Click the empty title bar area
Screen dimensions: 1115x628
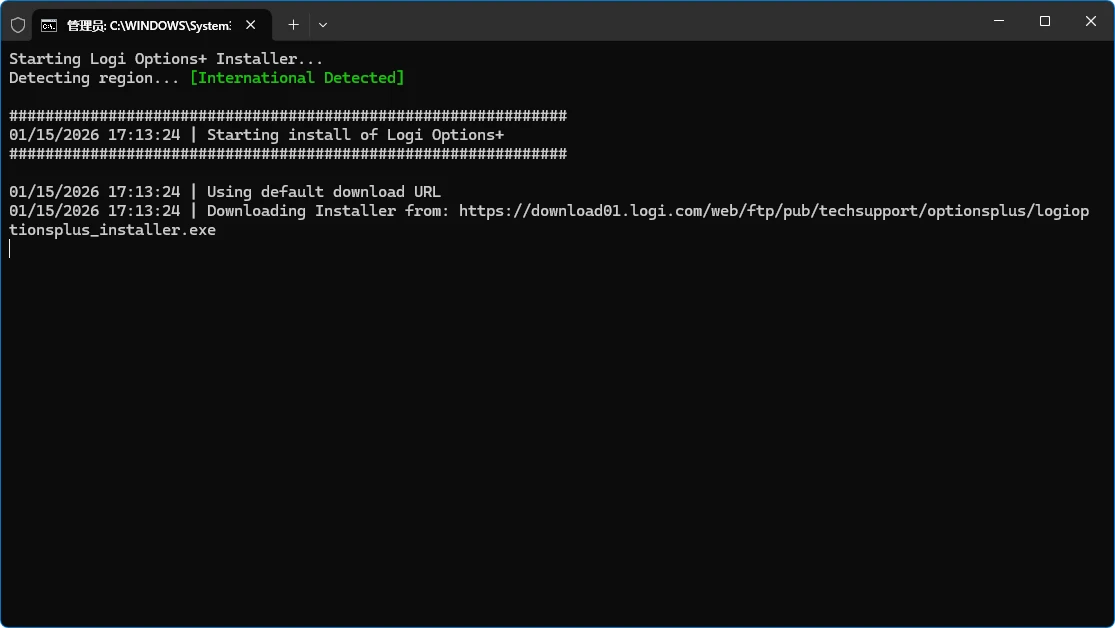pyautogui.click(x=650, y=21)
